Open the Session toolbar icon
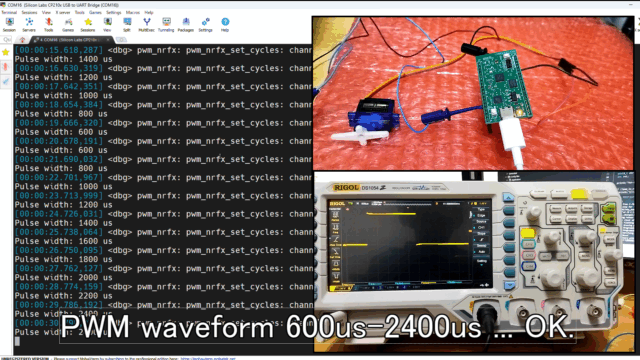This screenshot has height=360, width=640. point(9,24)
